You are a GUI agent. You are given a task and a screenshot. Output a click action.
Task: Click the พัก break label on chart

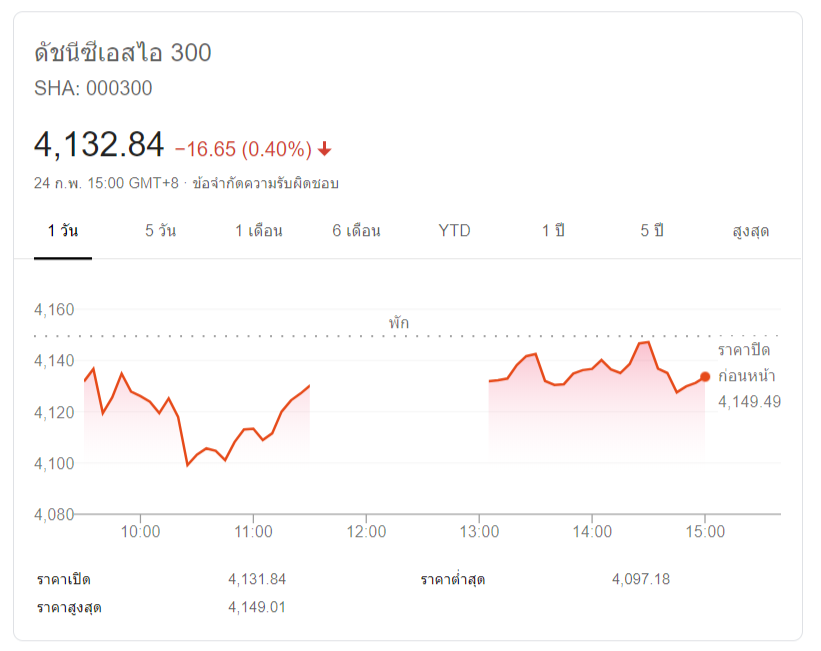click(398, 322)
